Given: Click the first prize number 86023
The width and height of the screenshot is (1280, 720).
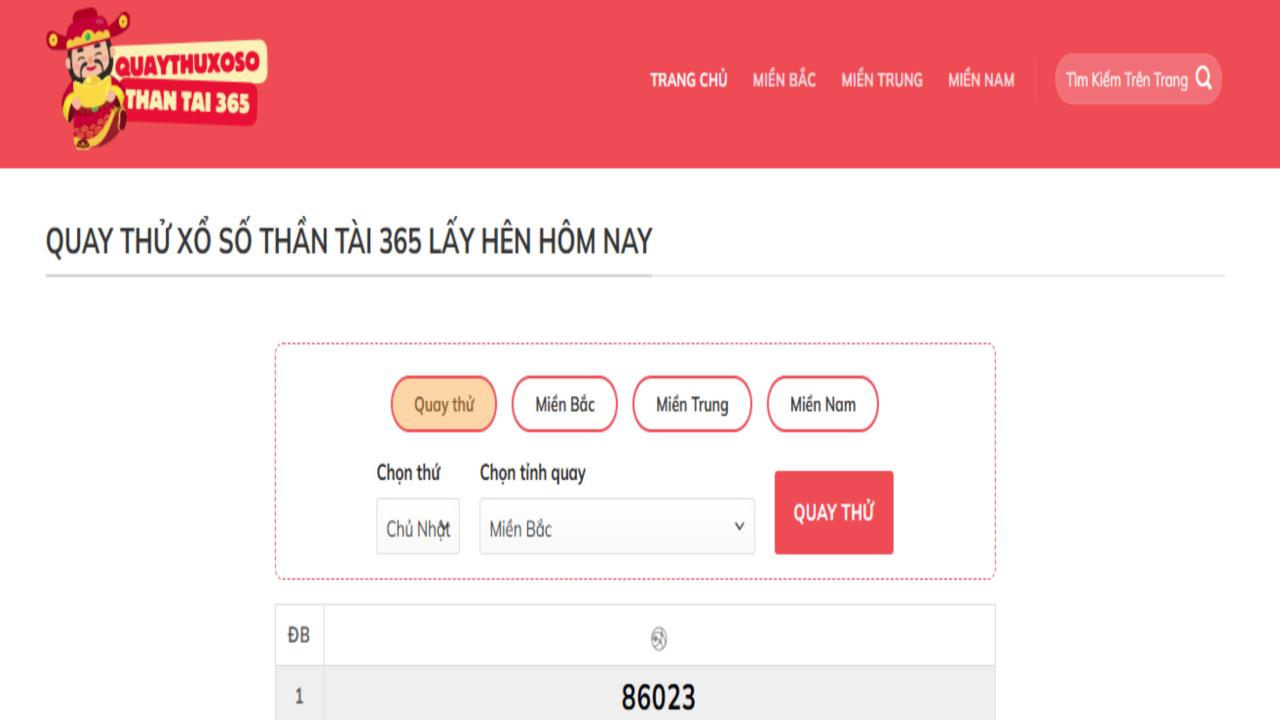Looking at the screenshot, I should 658,697.
